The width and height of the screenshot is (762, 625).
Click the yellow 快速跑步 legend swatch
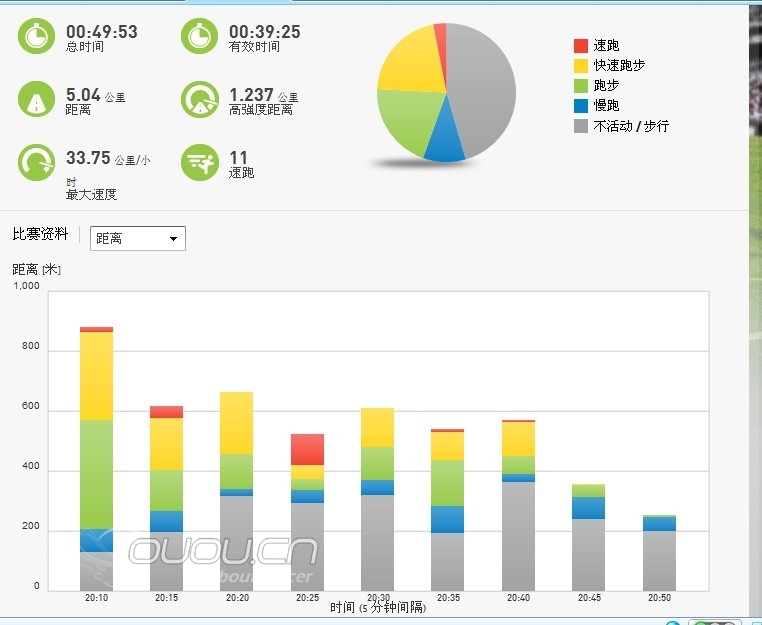click(581, 66)
